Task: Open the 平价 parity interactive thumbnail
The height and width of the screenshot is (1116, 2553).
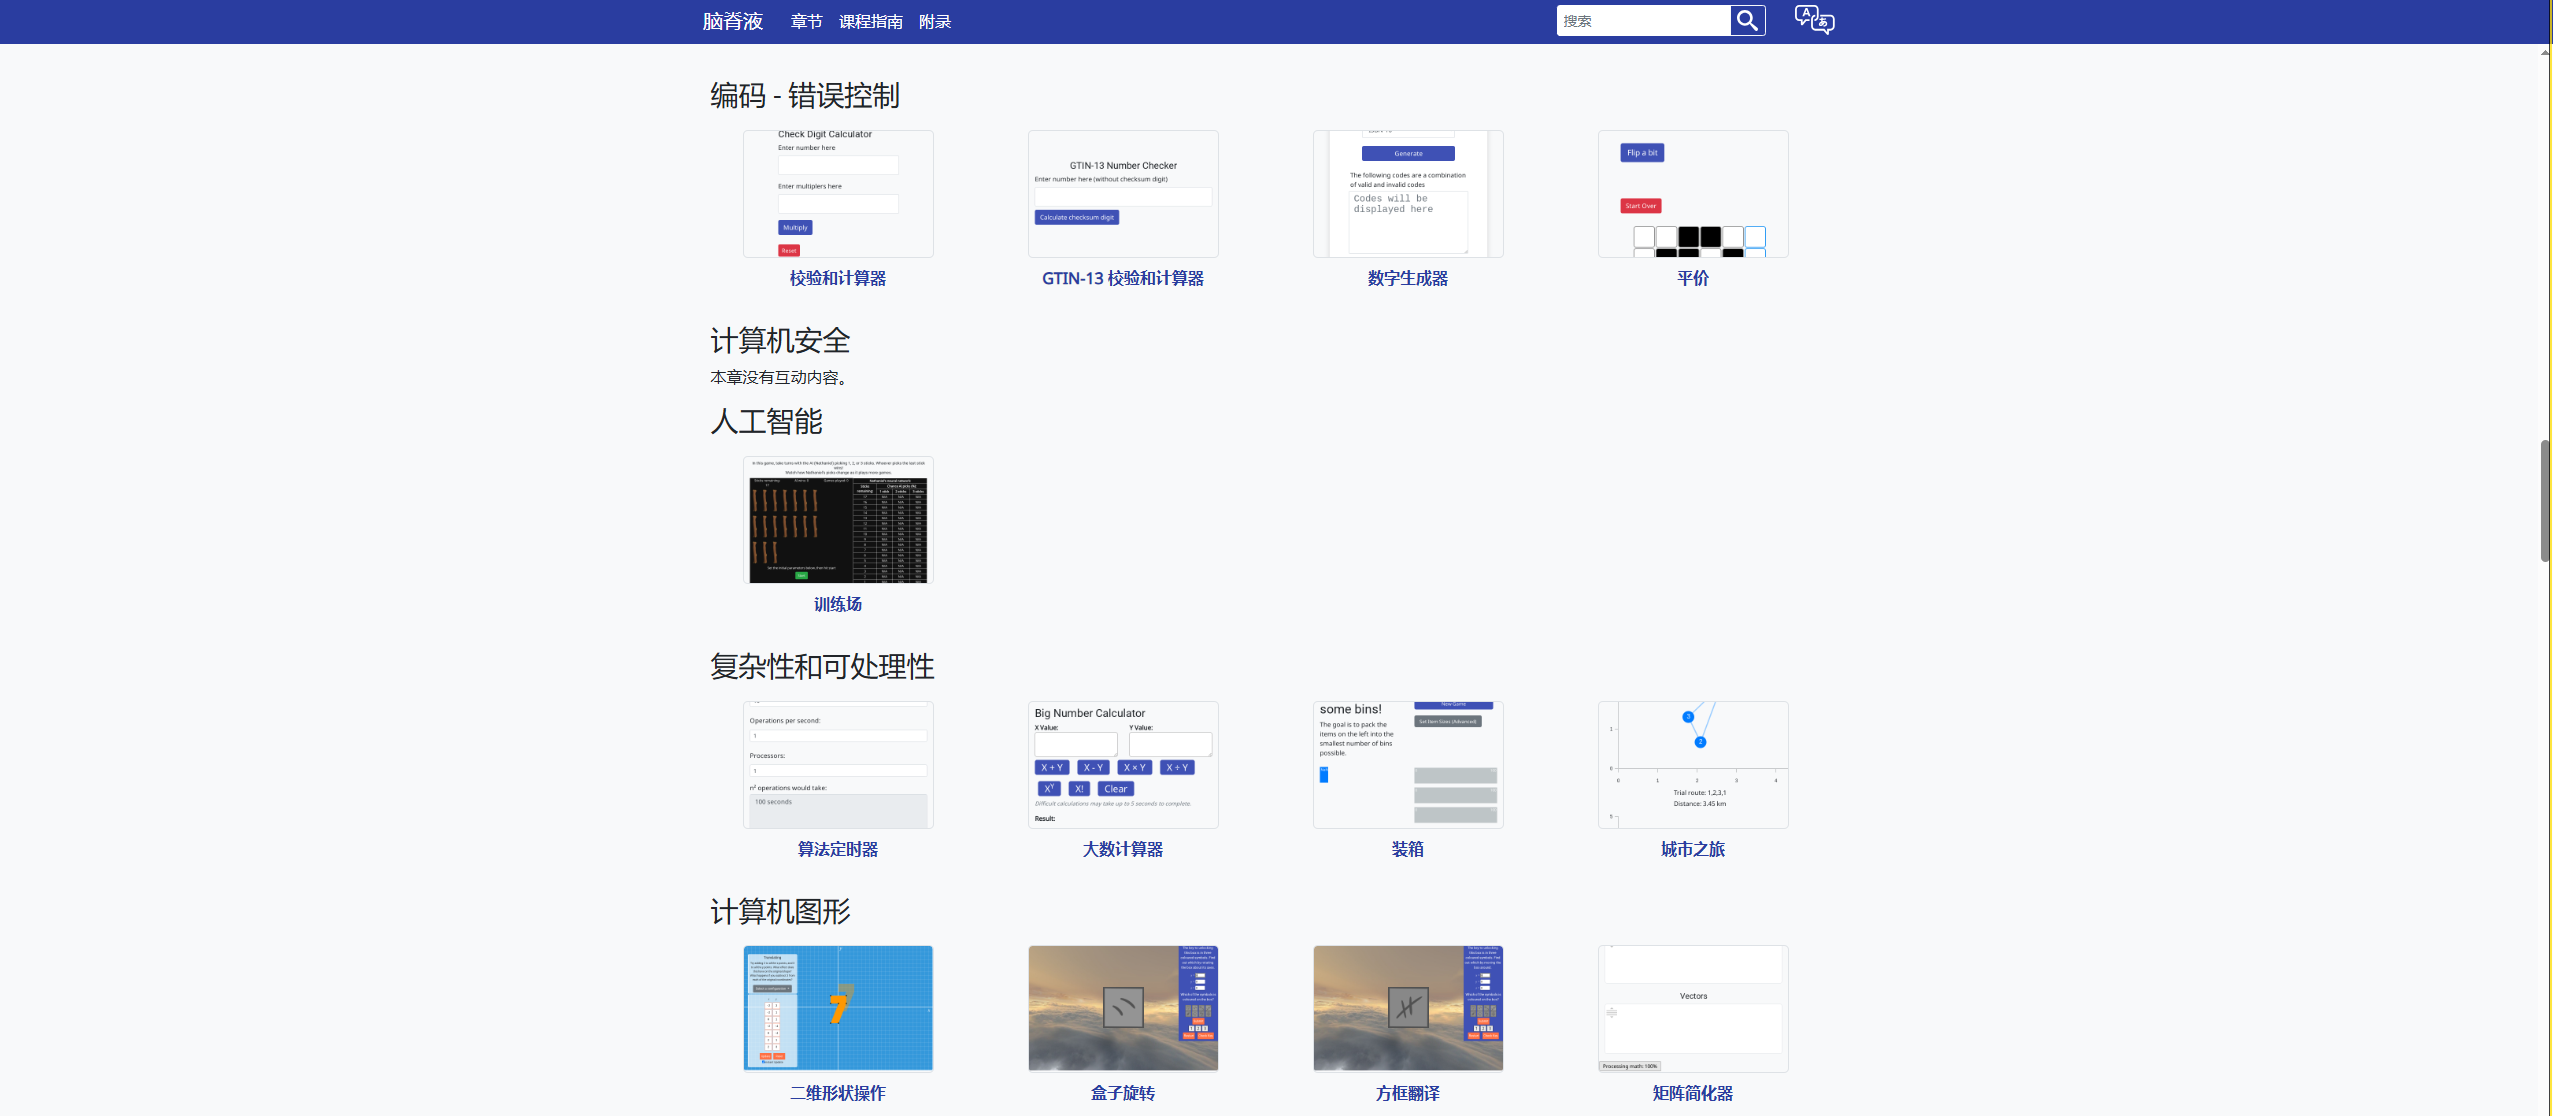Action: point(1692,194)
